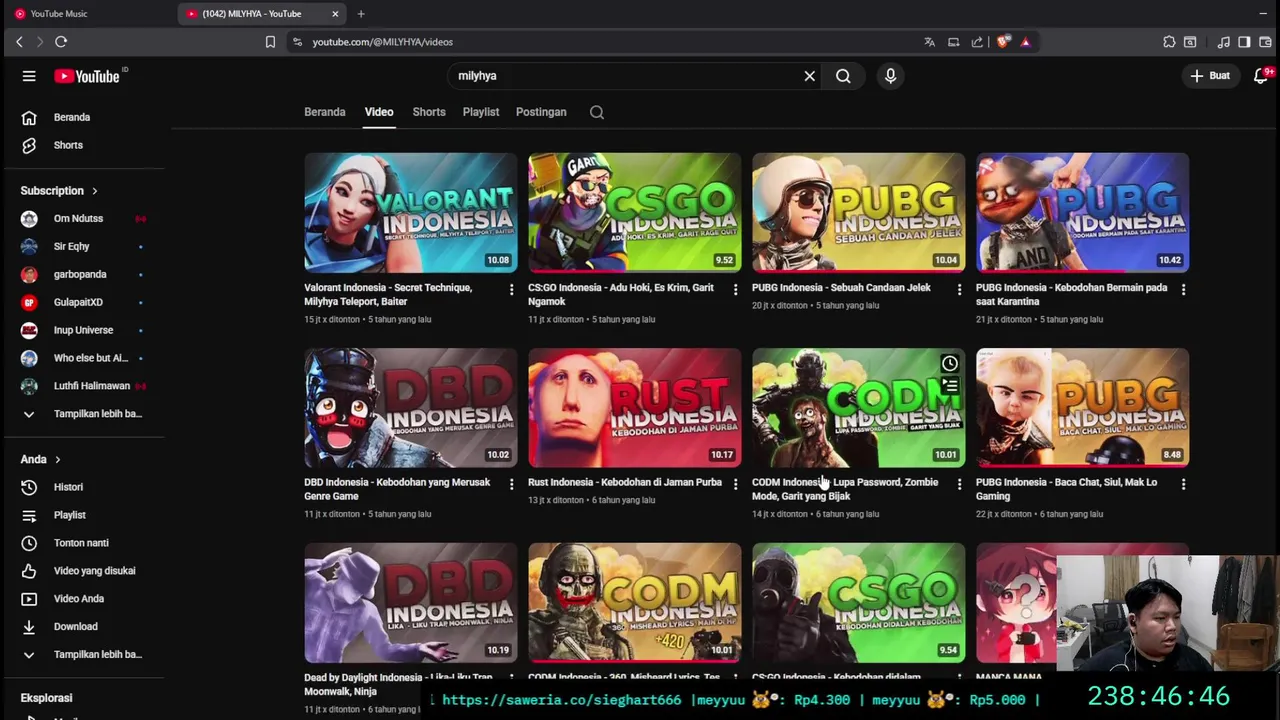Reload the page in browser toolbar
The width and height of the screenshot is (1280, 720).
click(x=61, y=42)
